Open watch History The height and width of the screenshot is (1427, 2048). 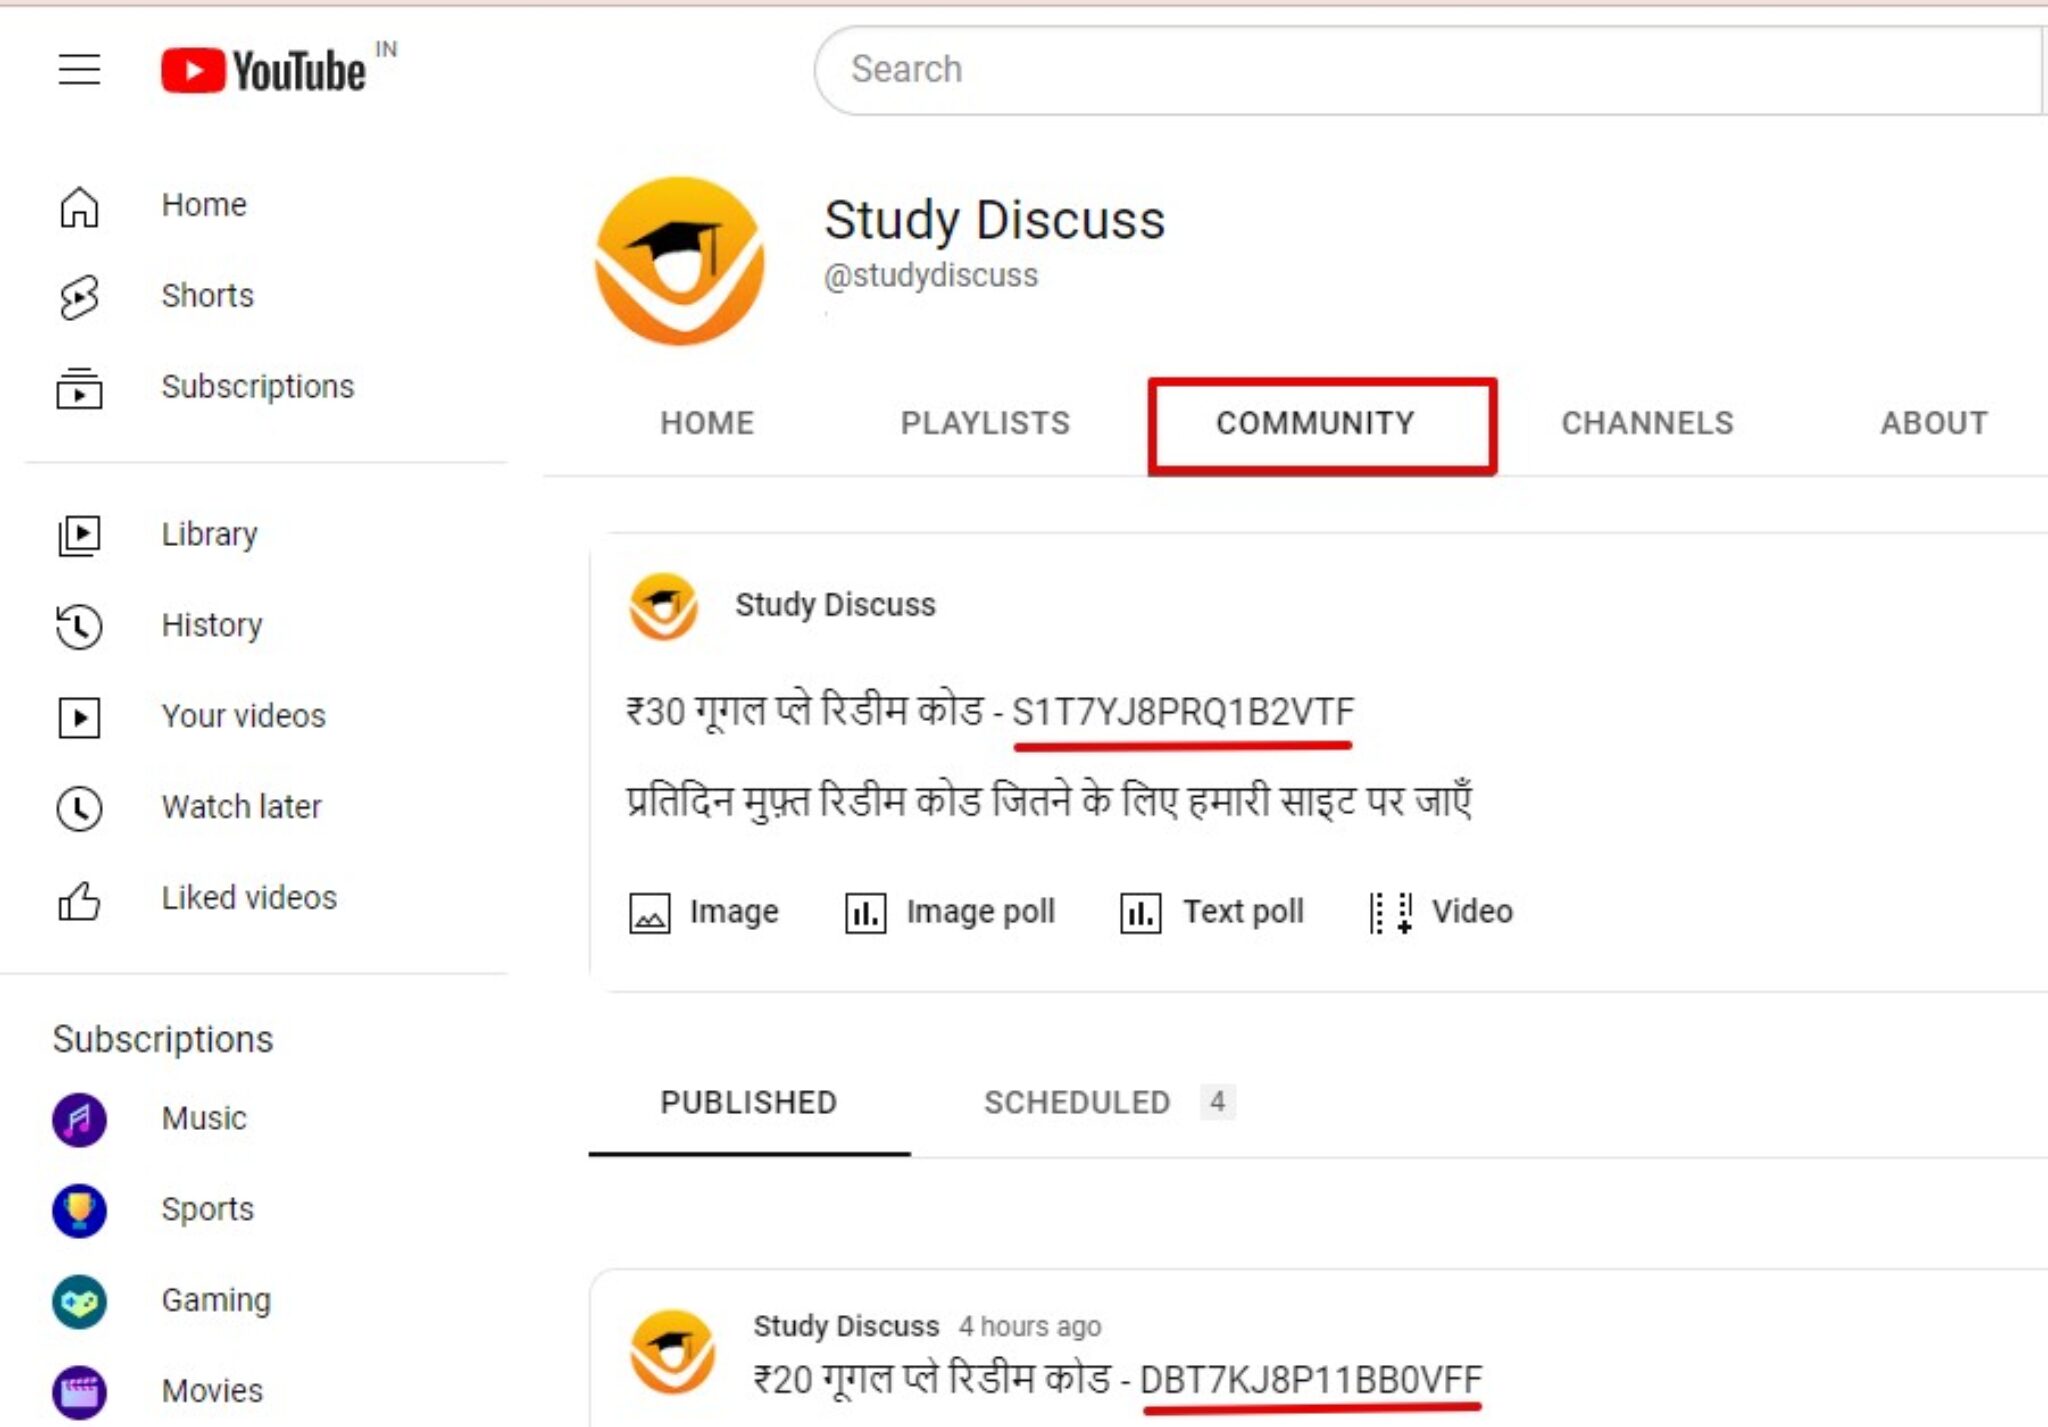[x=211, y=625]
